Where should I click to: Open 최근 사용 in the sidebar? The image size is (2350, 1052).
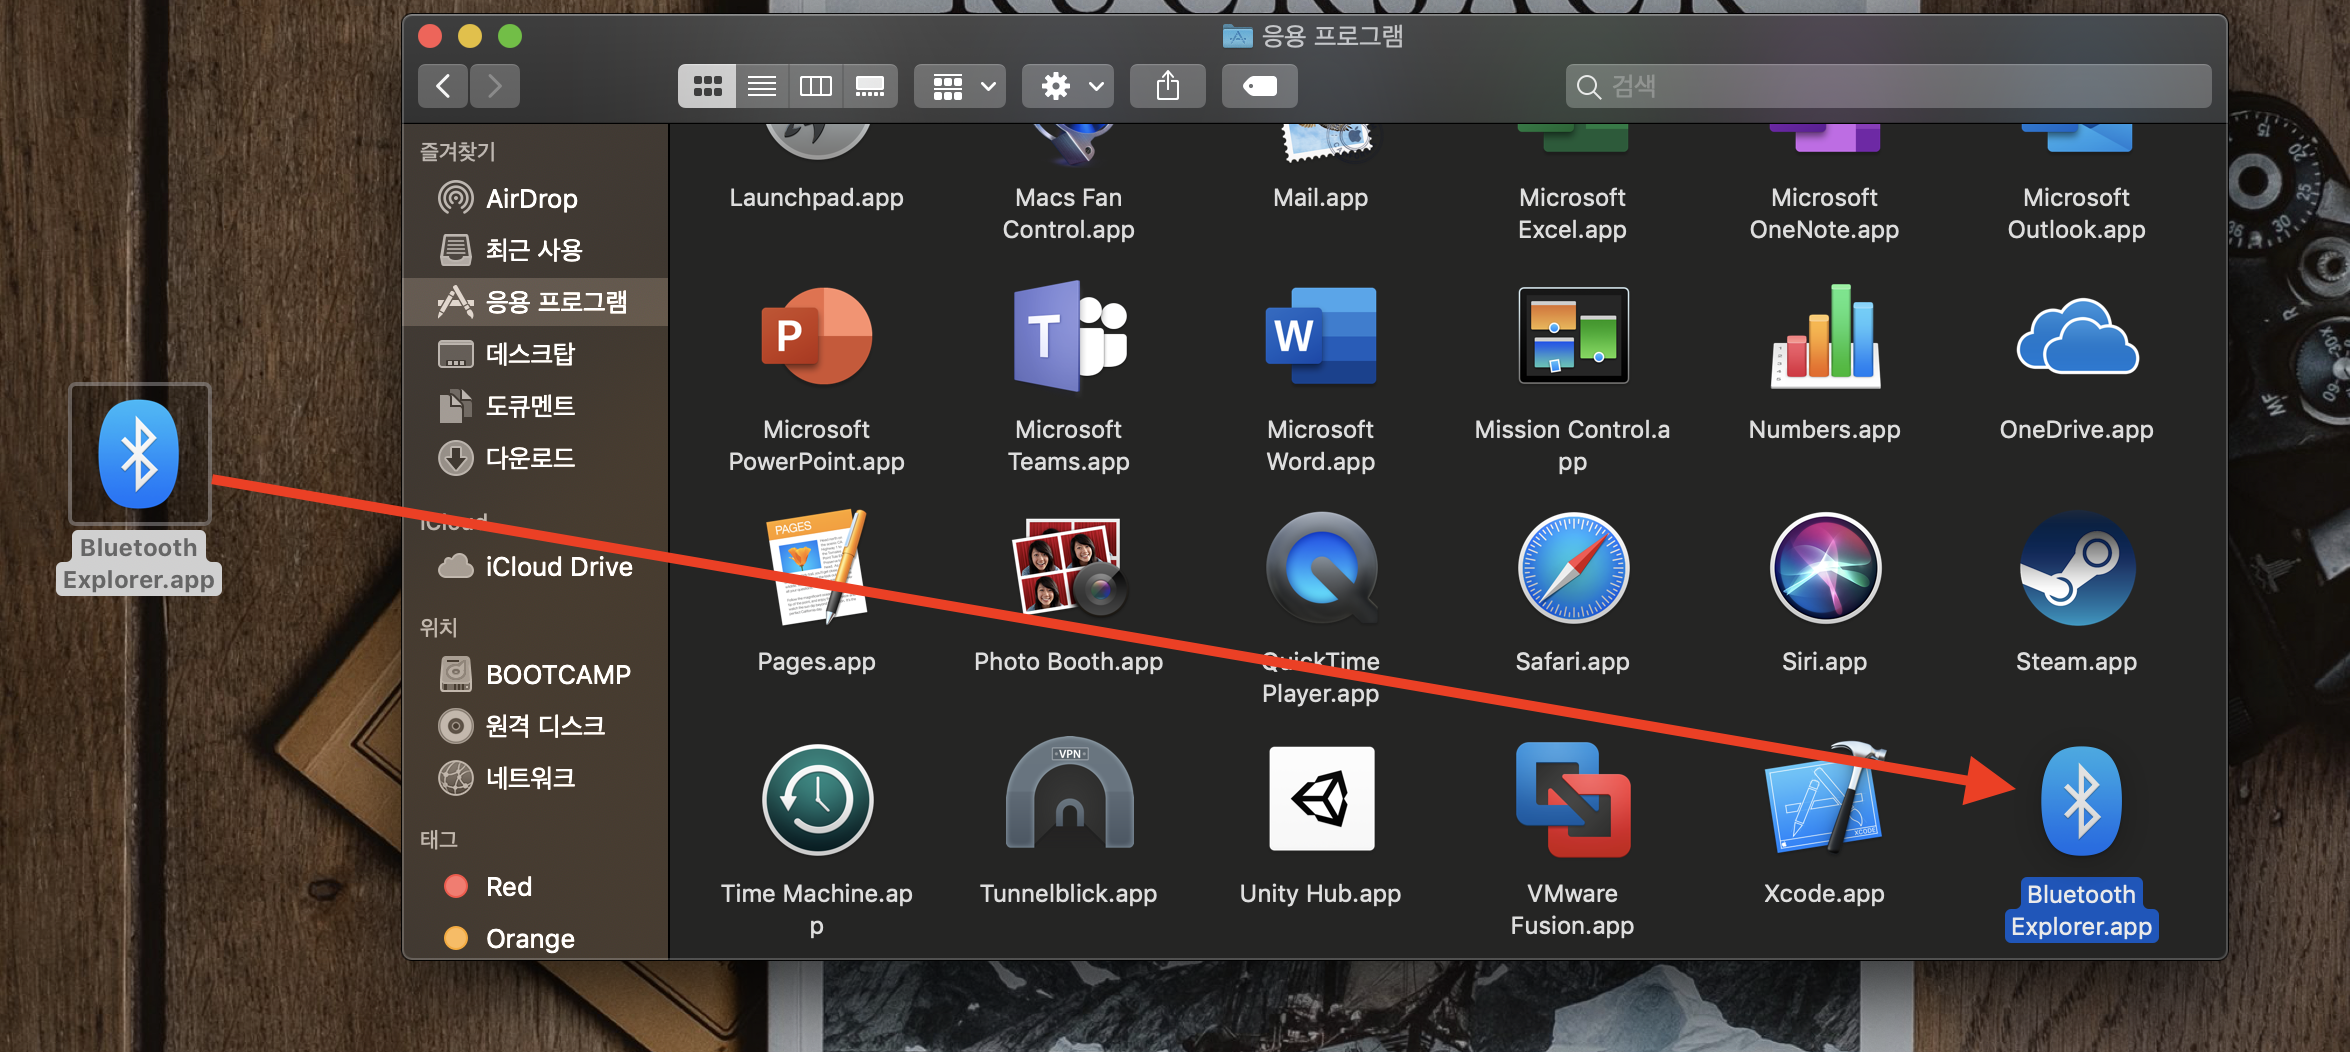535,250
